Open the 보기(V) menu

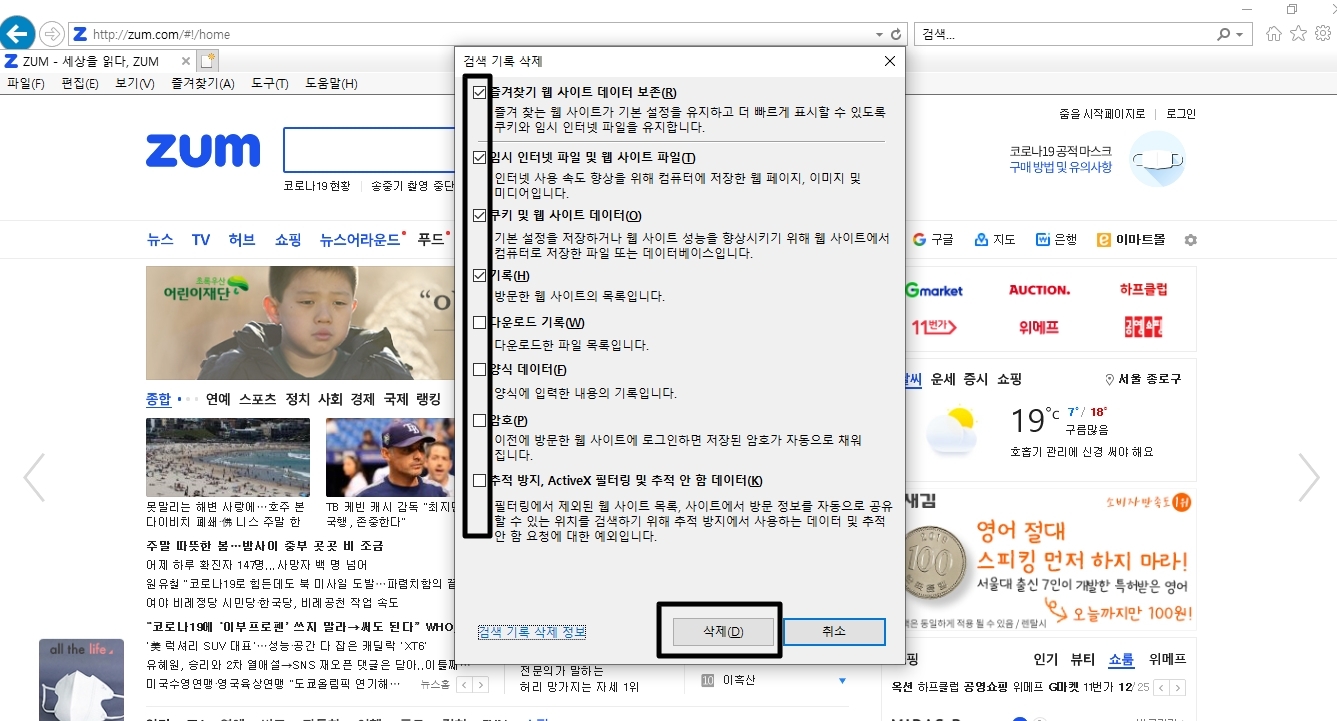click(135, 84)
